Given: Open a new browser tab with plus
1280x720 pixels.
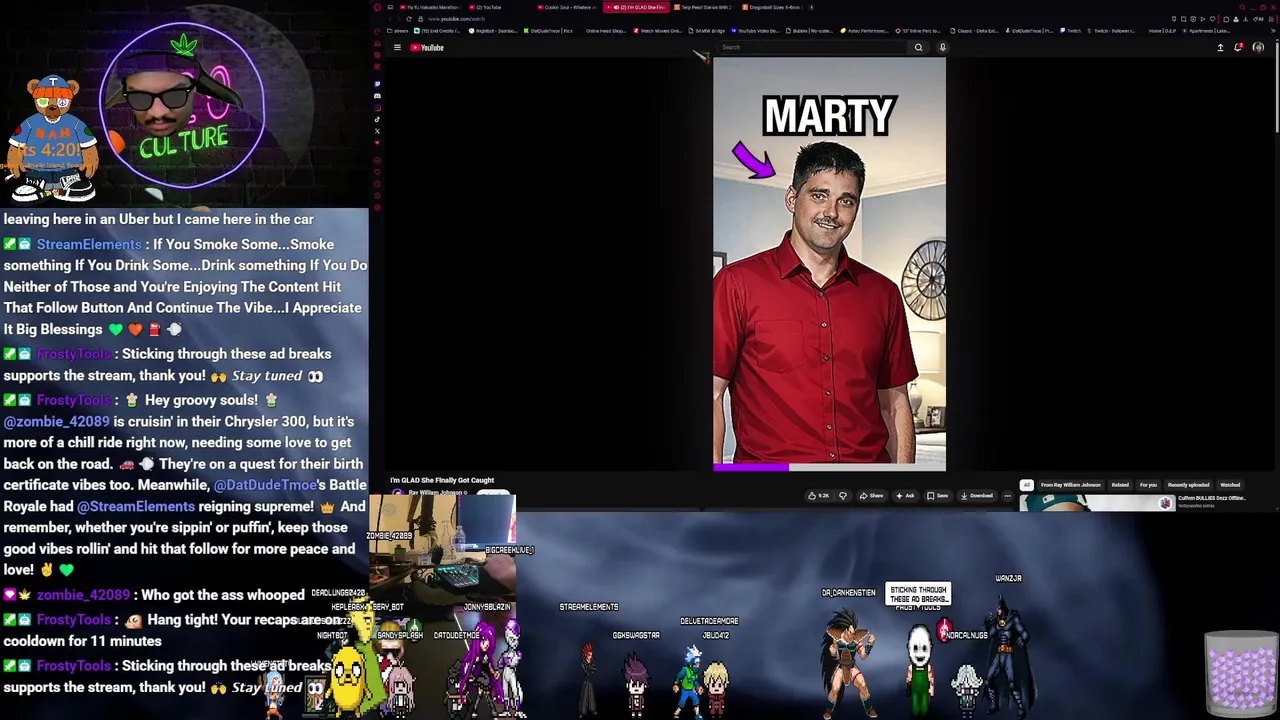Looking at the screenshot, I should (812, 7).
